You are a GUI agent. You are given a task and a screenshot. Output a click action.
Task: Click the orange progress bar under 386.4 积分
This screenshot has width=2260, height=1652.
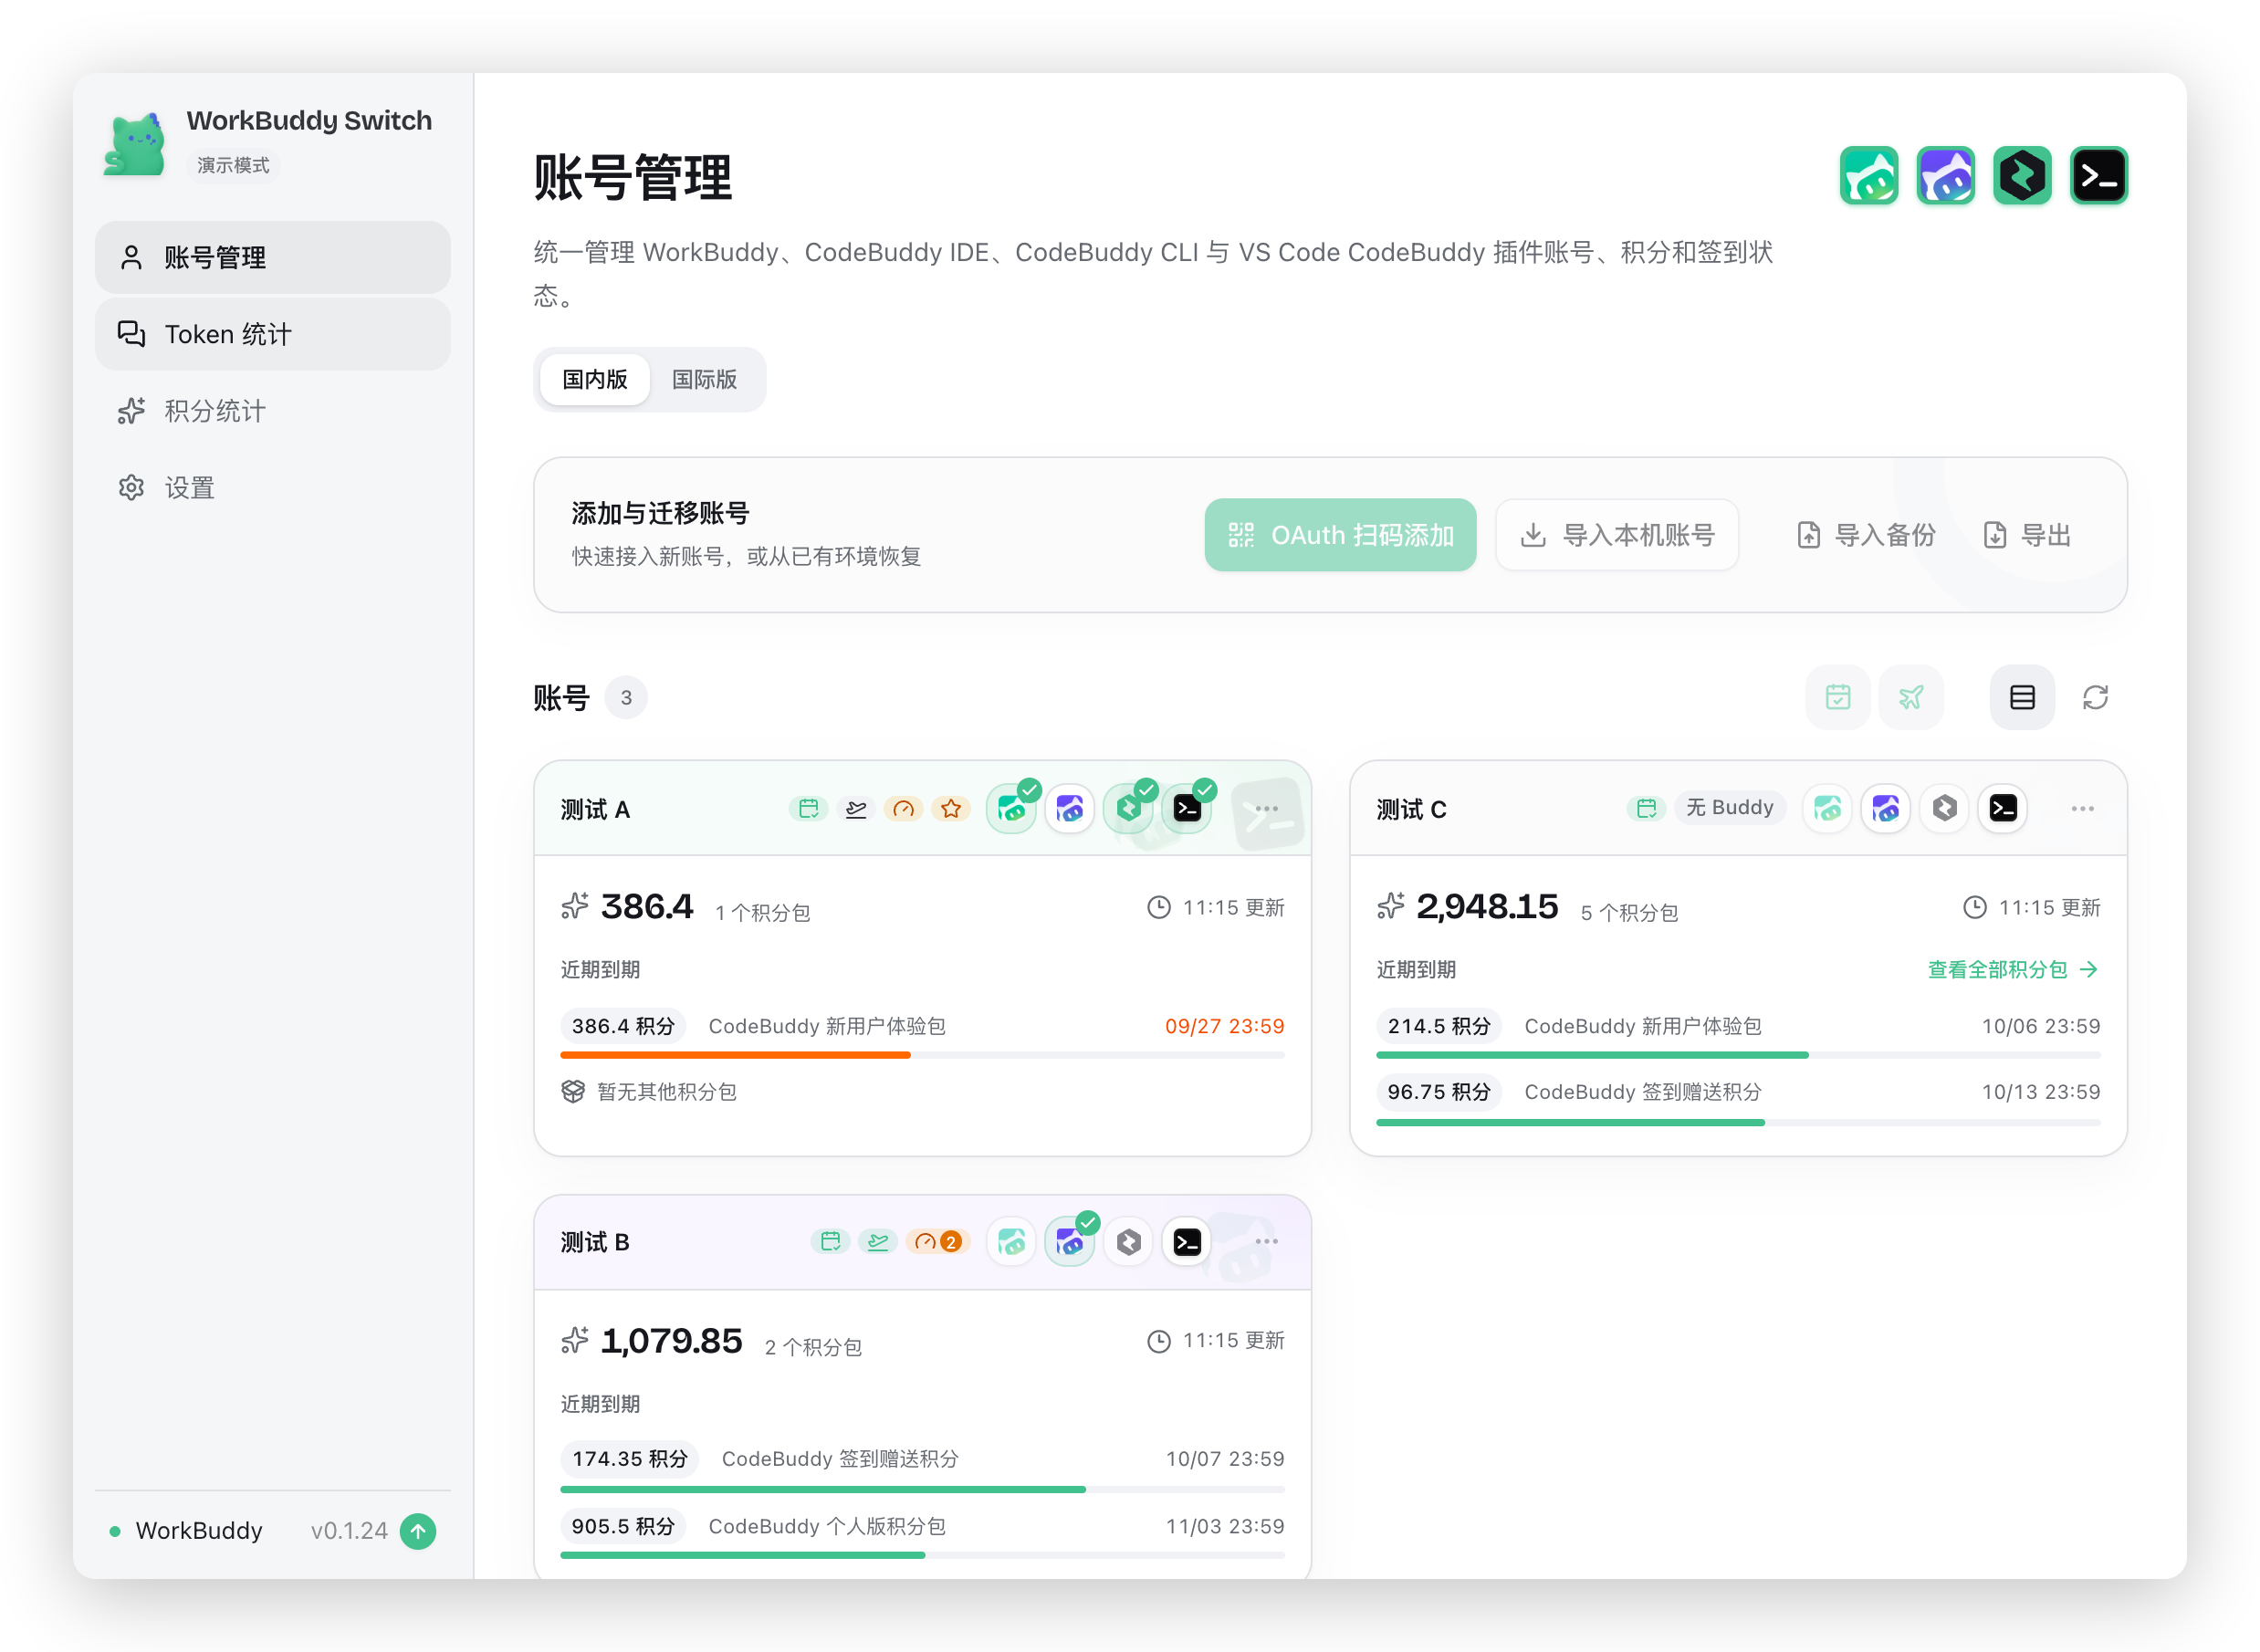coord(922,1055)
